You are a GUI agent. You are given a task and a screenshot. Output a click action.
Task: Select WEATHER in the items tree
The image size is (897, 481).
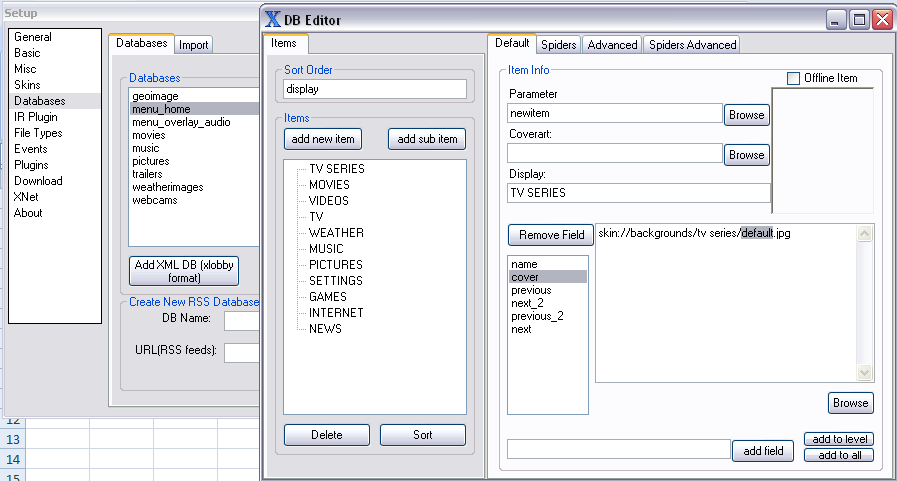tap(336, 233)
